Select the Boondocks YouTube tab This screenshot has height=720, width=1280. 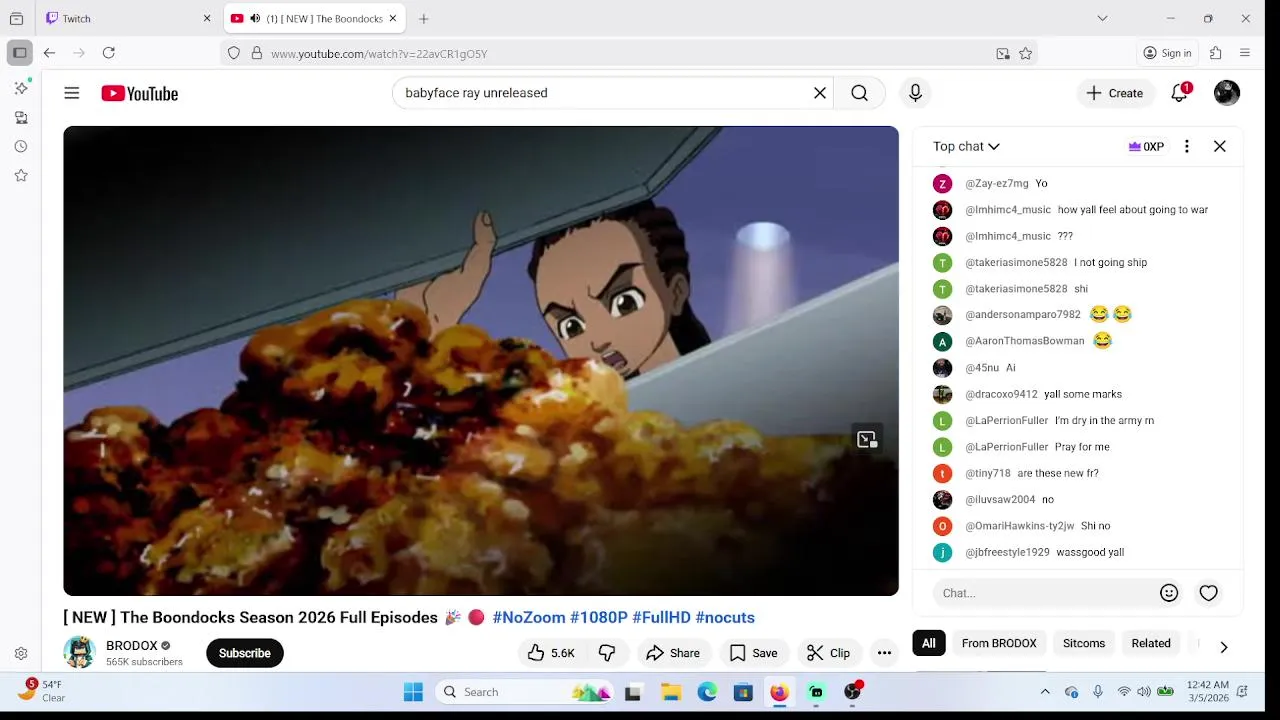pos(314,18)
